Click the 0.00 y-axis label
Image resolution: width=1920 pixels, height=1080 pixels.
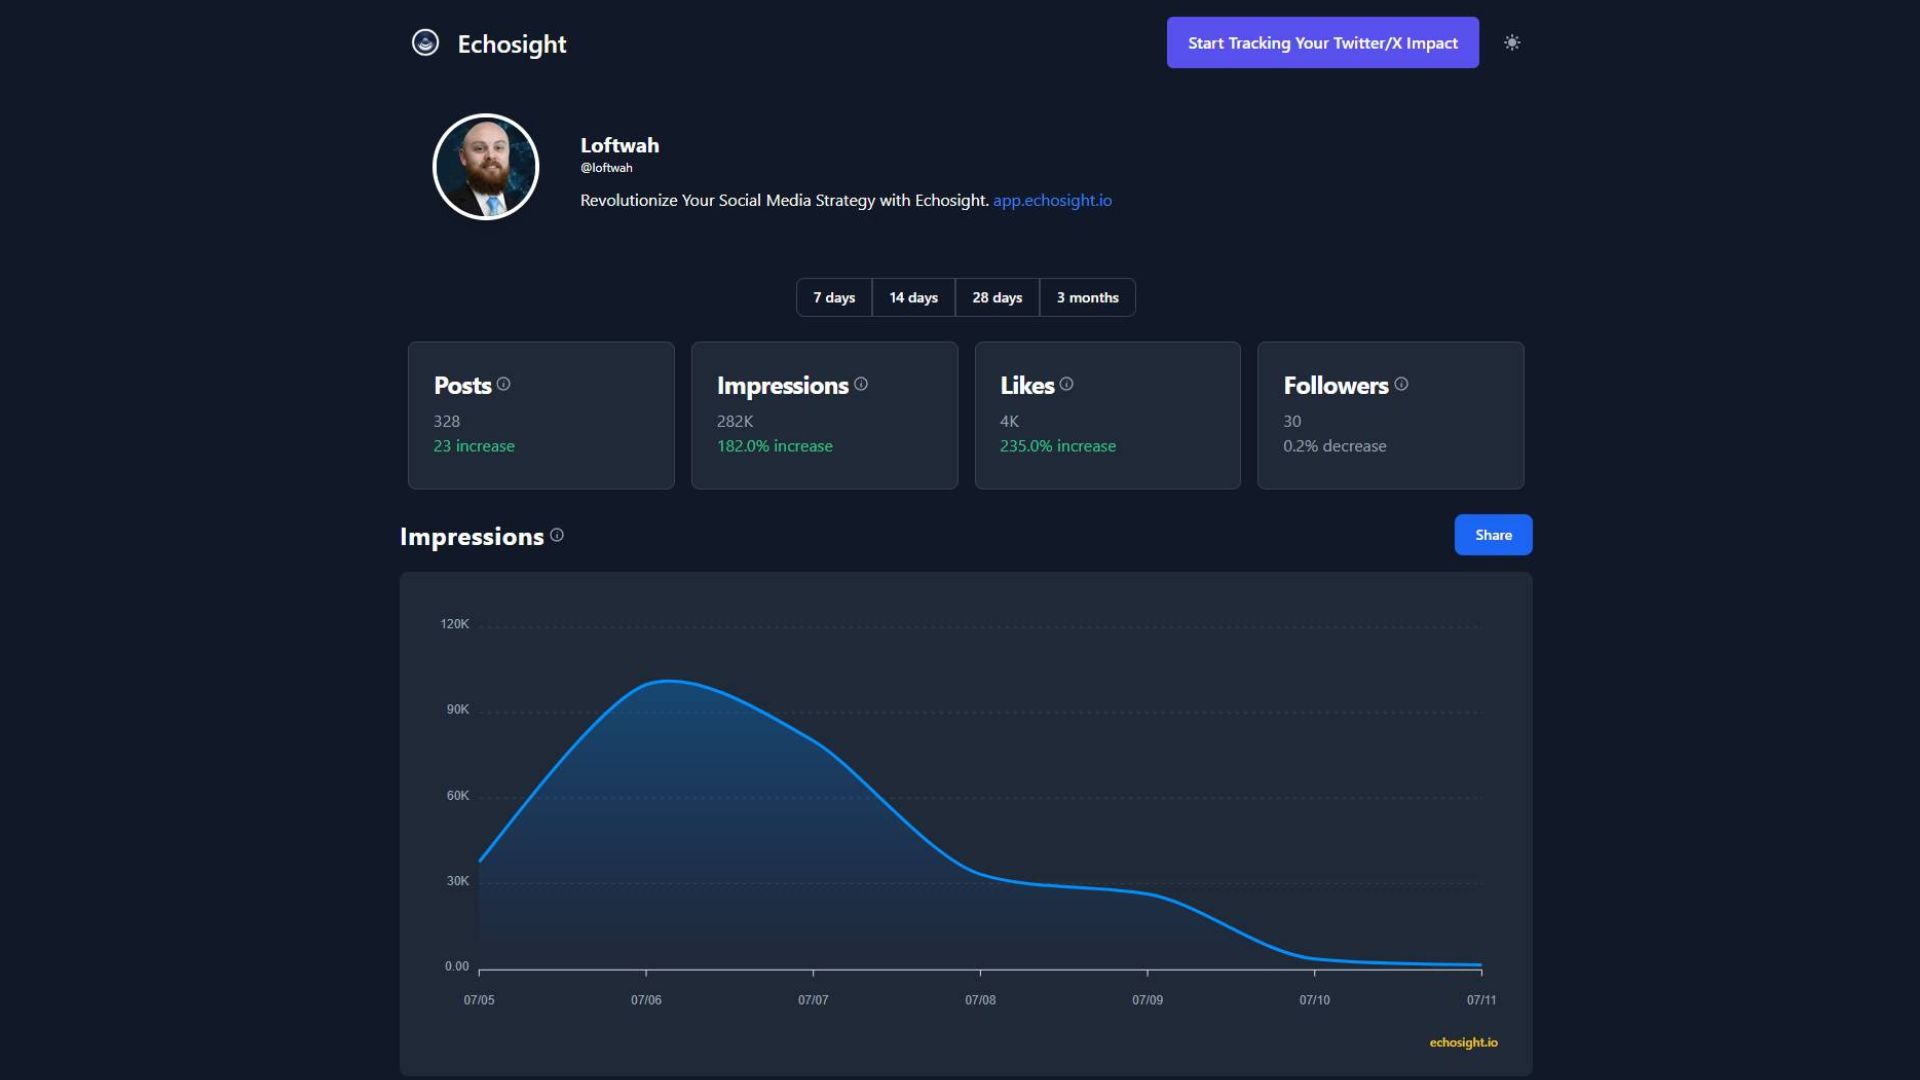click(457, 966)
